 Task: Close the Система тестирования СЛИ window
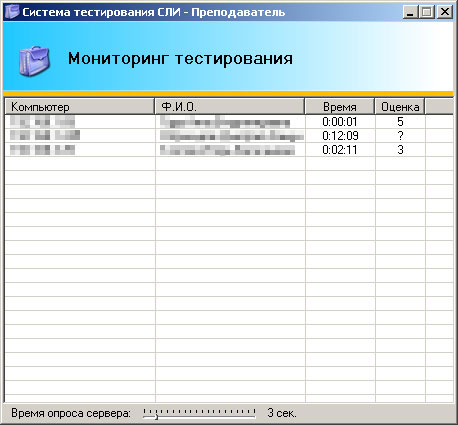(445, 12)
